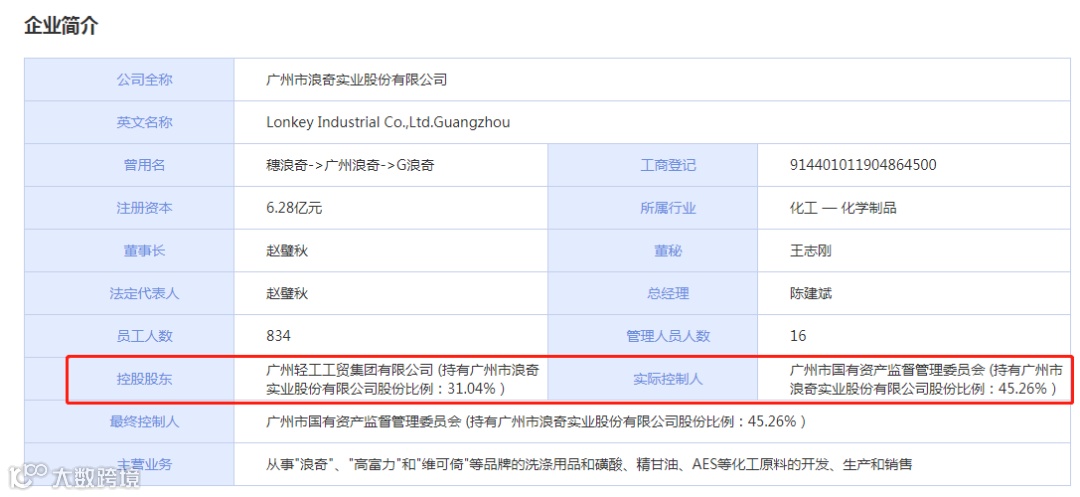Select the 控股股东 label cell
This screenshot has height=497, width=1080.
point(129,379)
